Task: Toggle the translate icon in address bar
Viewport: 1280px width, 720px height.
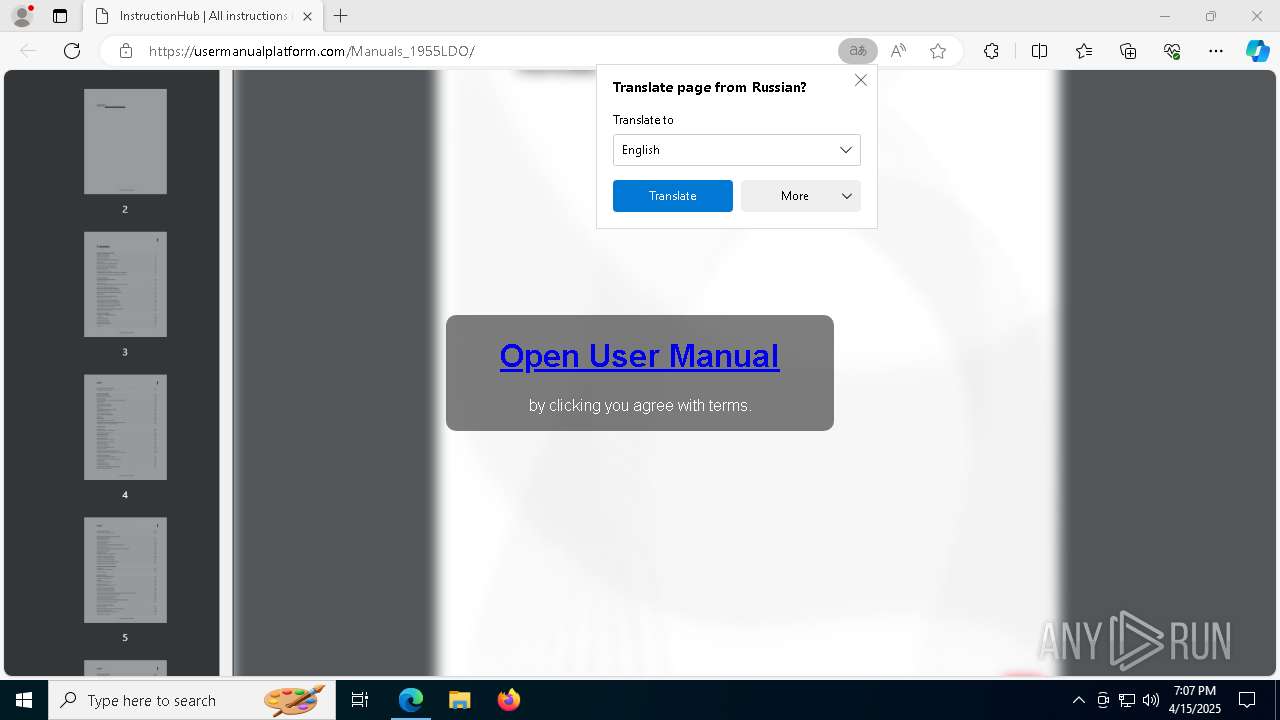Action: pyautogui.click(x=858, y=51)
